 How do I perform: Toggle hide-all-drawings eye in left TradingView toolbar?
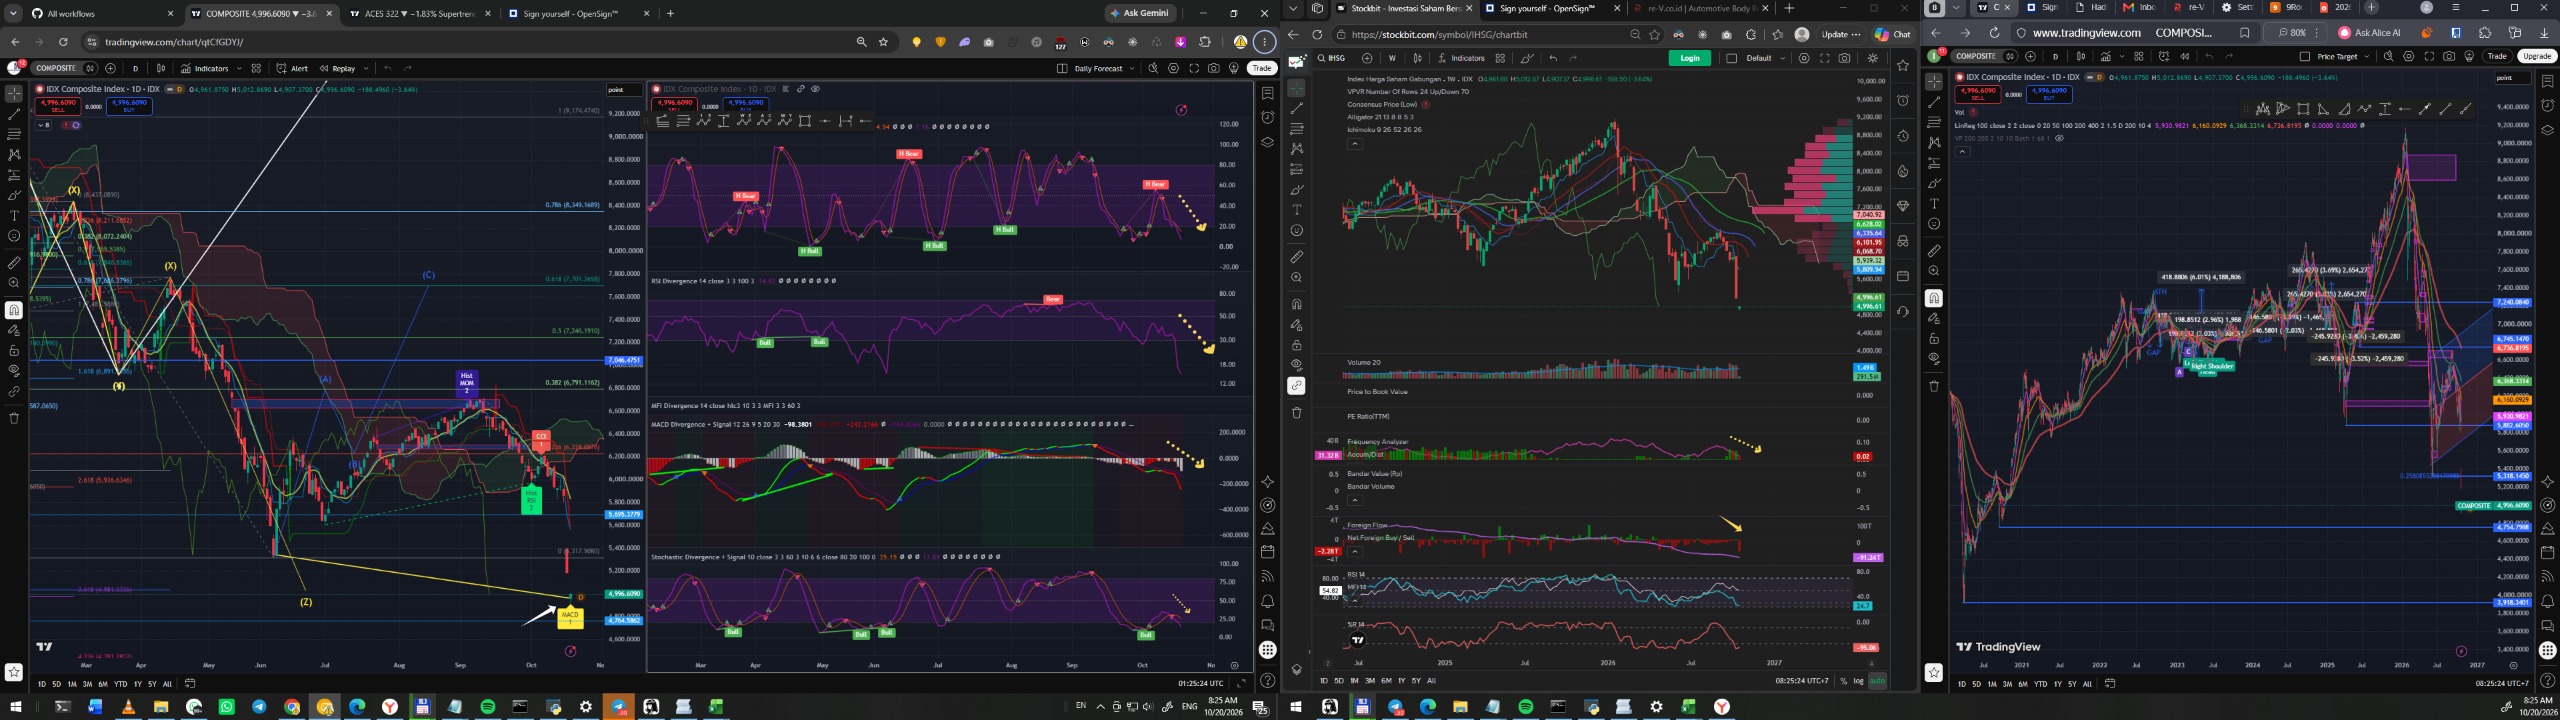point(14,371)
